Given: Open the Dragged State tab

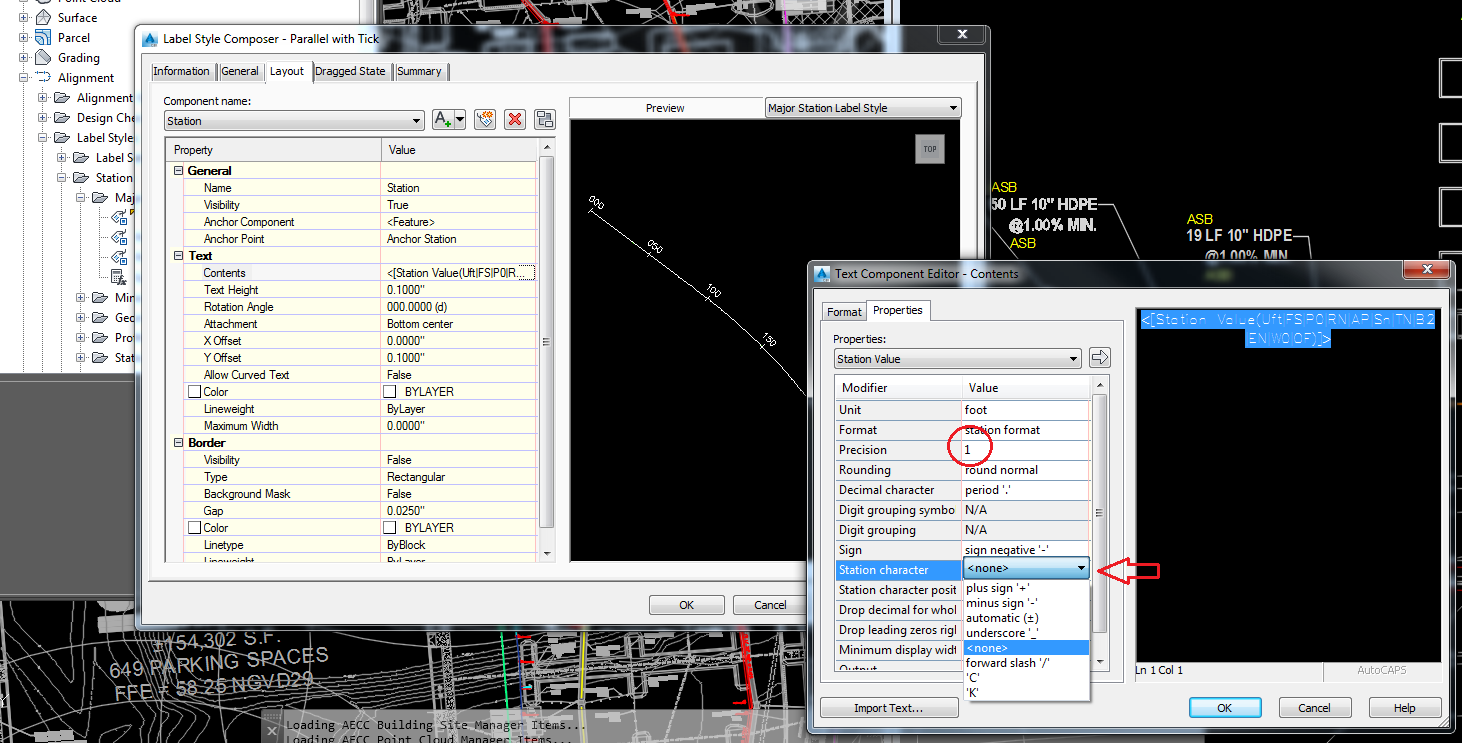Looking at the screenshot, I should (350, 71).
